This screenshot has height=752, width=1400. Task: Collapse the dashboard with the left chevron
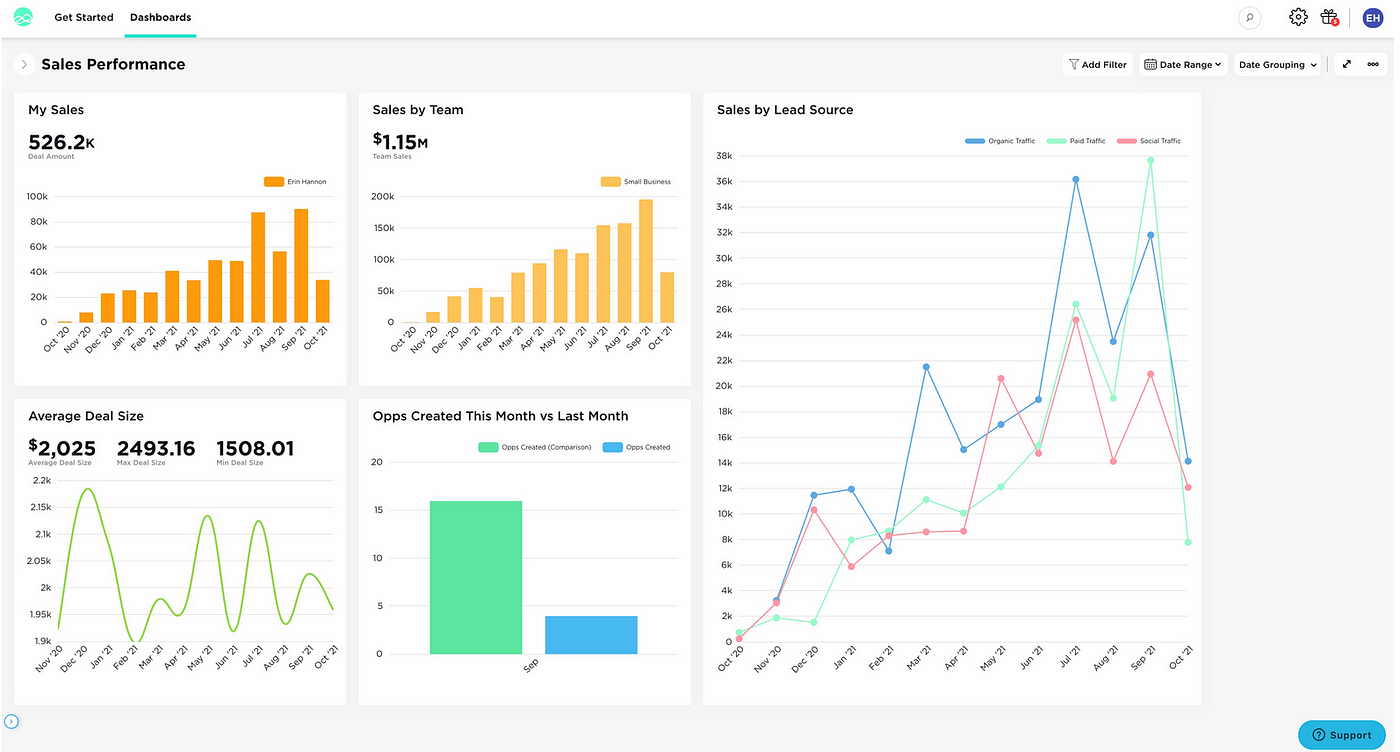click(x=24, y=63)
